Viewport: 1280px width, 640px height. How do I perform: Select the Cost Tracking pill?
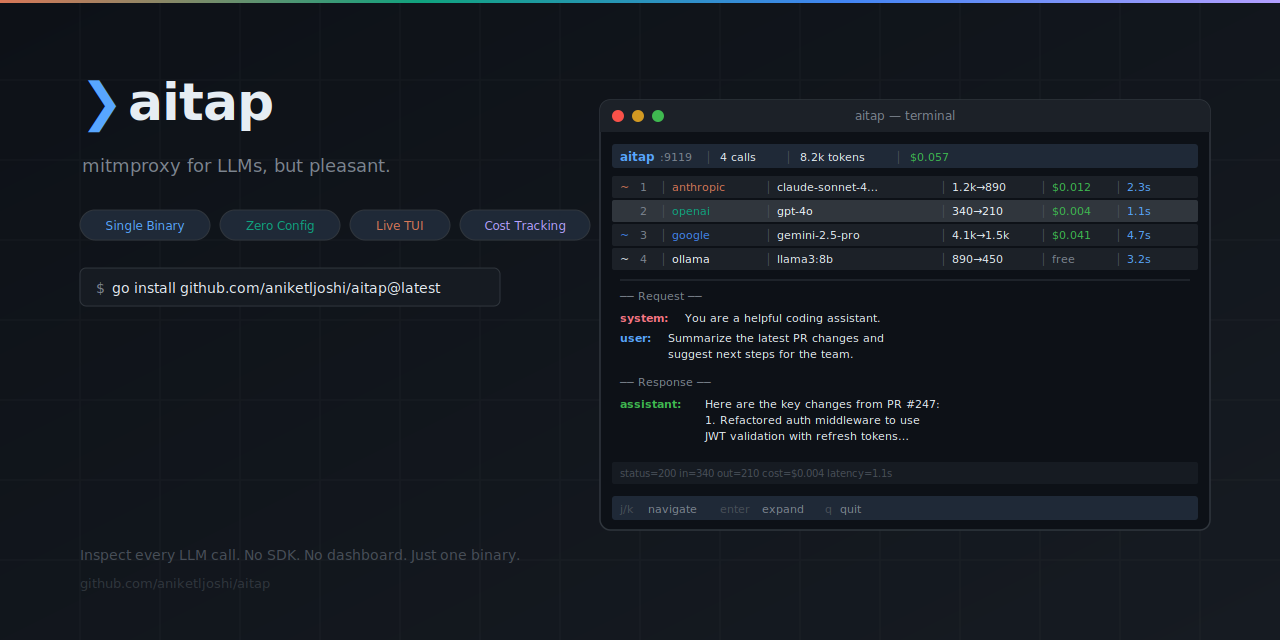click(x=525, y=225)
